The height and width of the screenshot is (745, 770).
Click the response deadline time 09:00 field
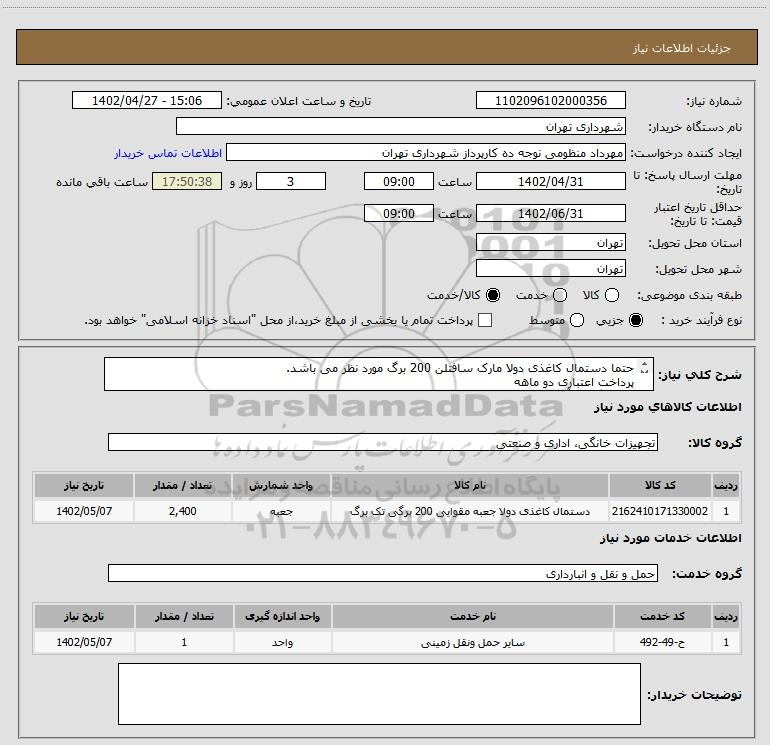pyautogui.click(x=399, y=181)
